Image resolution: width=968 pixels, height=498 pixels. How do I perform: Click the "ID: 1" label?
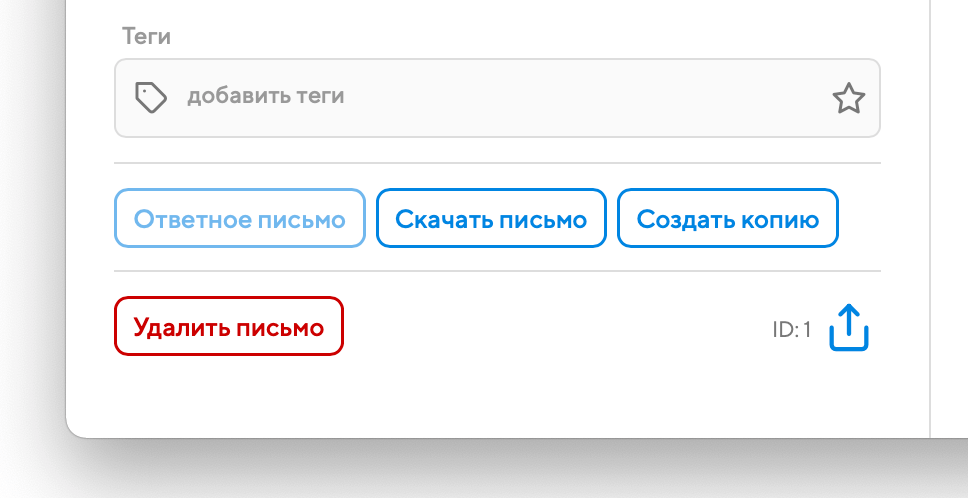(791, 329)
